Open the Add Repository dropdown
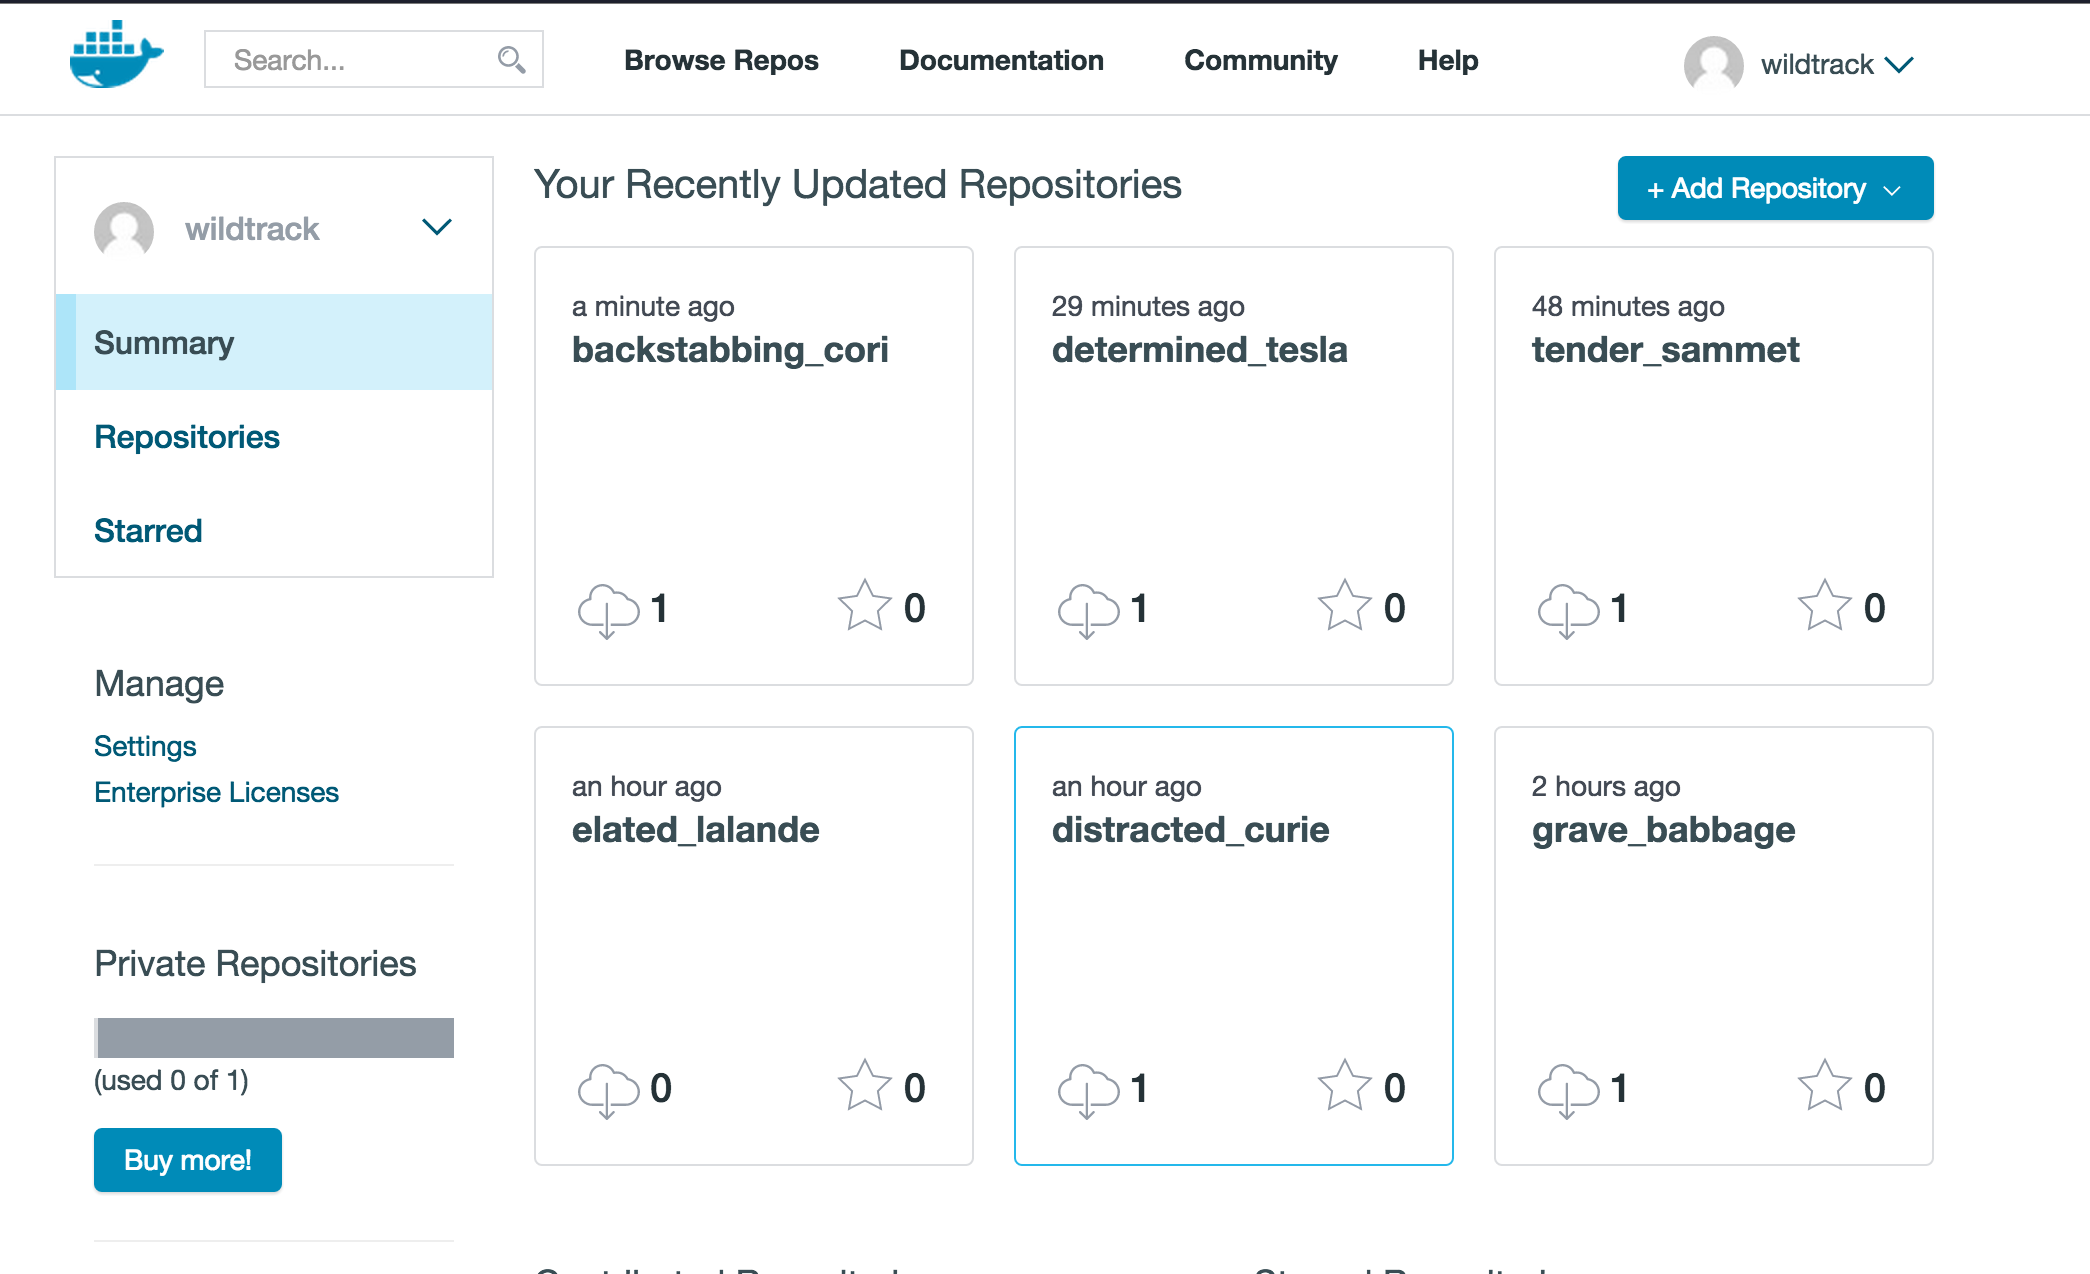Screen dimensions: 2090x1274 tap(1774, 188)
